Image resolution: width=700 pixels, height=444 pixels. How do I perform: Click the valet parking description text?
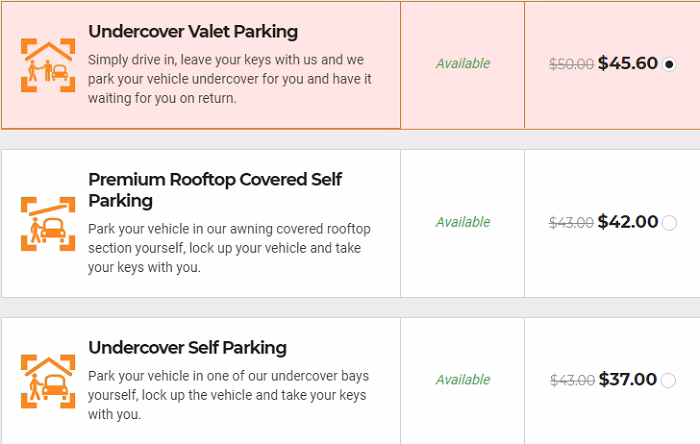230,78
